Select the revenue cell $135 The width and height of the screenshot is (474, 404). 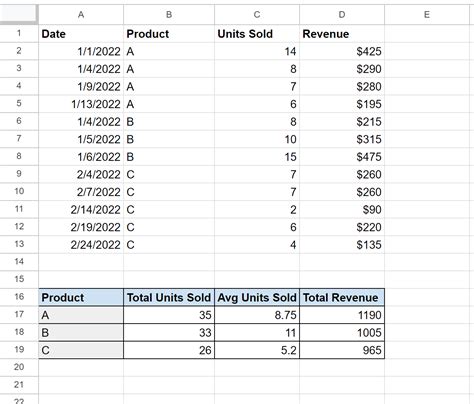point(342,245)
